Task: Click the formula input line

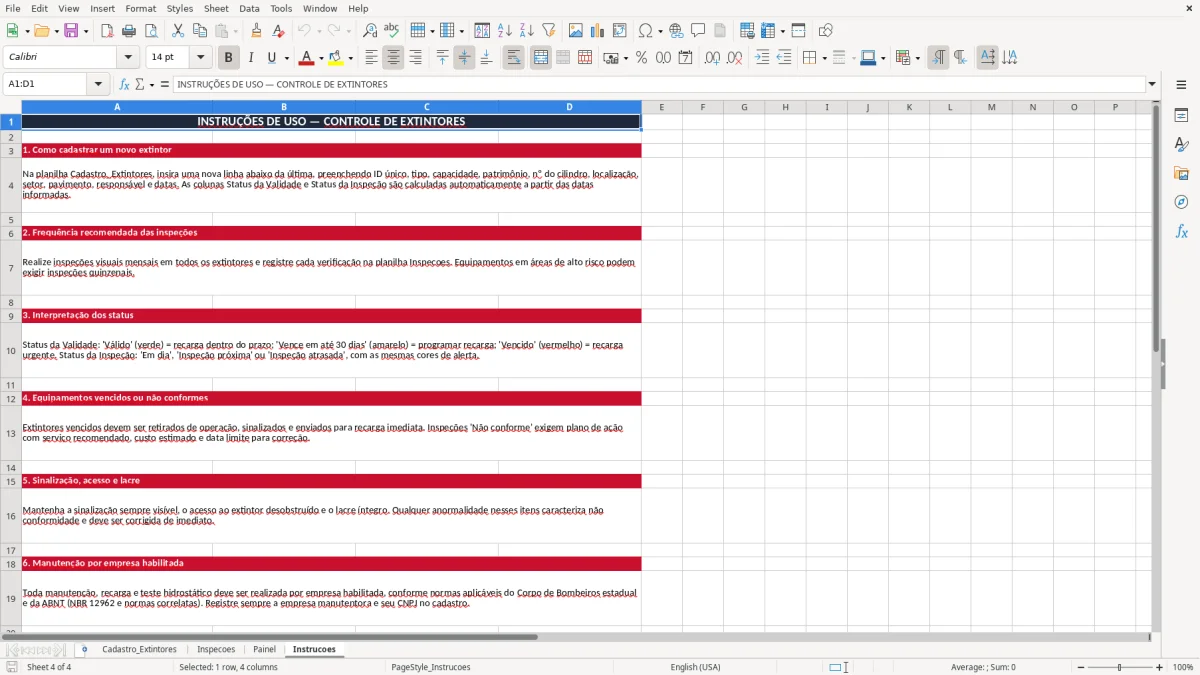Action: pyautogui.click(x=659, y=85)
